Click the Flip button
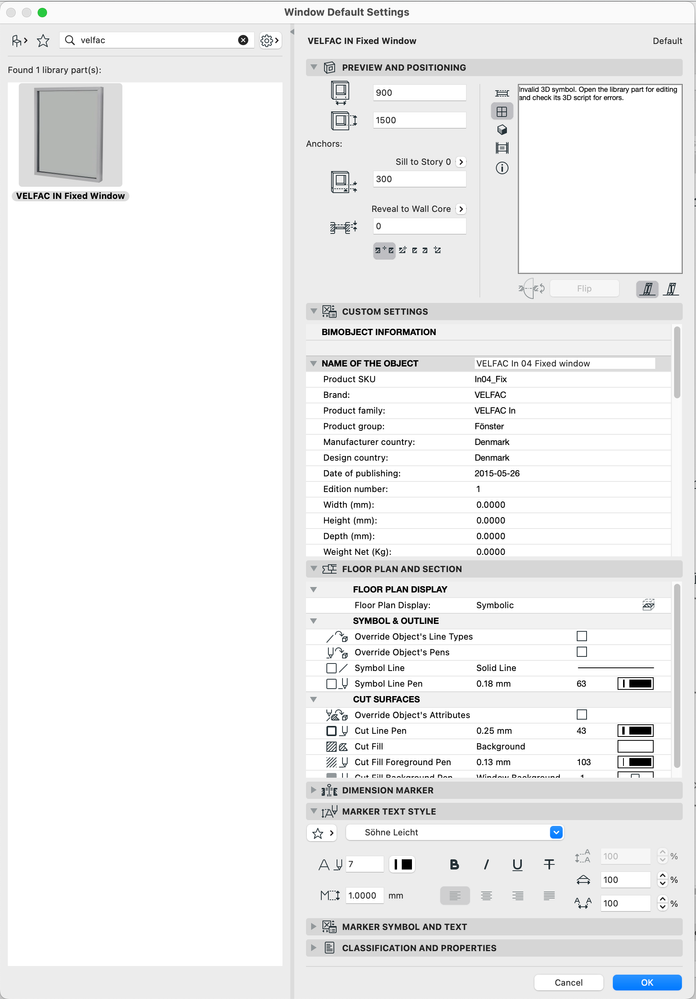Image resolution: width=696 pixels, height=999 pixels. click(x=584, y=289)
